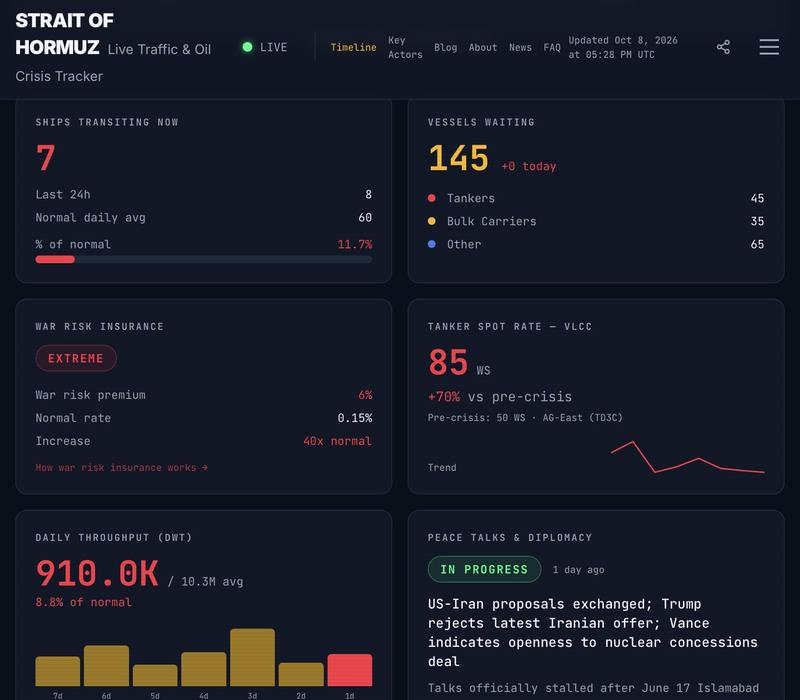The height and width of the screenshot is (700, 800).
Task: Click the green LIVE status dot
Action: click(x=247, y=47)
